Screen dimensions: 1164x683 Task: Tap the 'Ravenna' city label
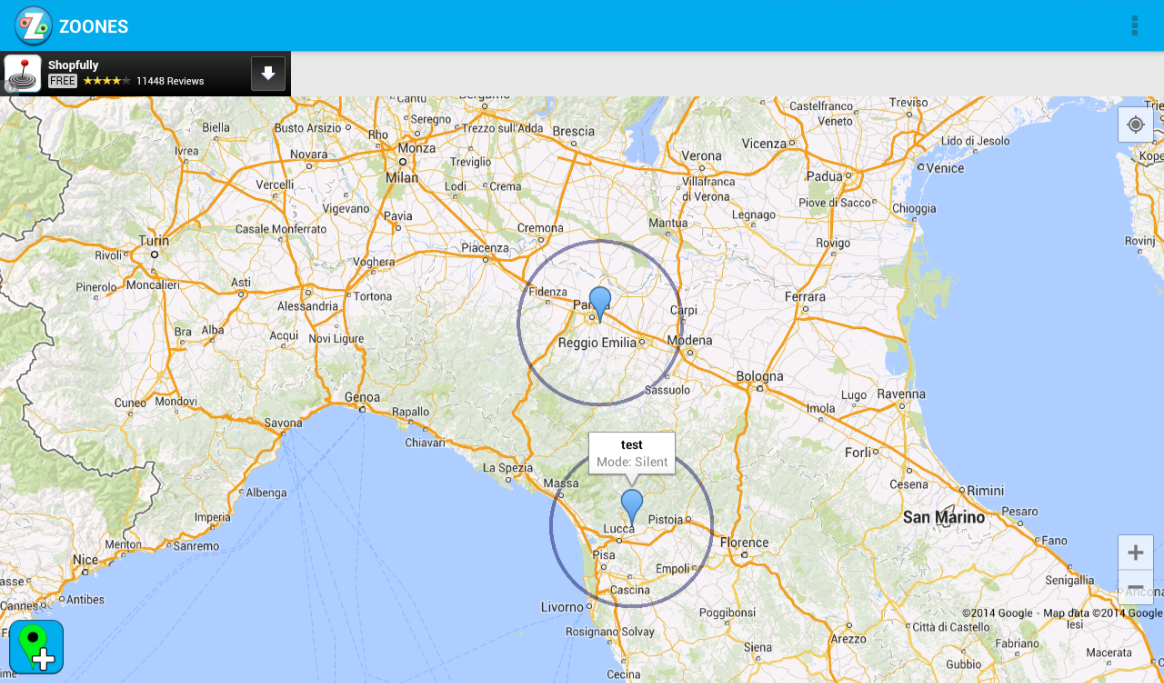click(901, 394)
